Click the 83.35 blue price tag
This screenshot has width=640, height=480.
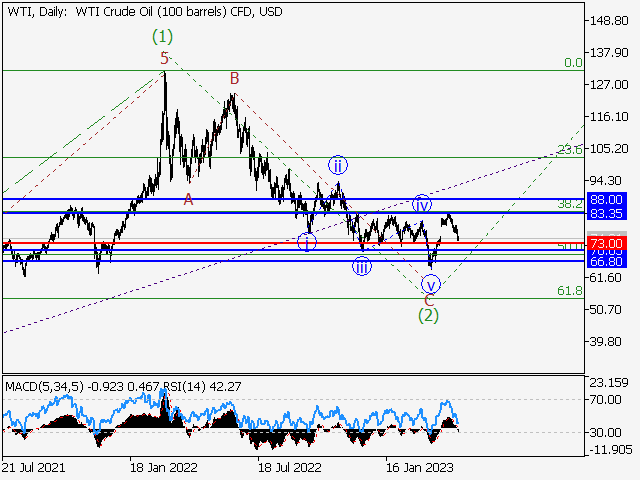click(x=609, y=213)
